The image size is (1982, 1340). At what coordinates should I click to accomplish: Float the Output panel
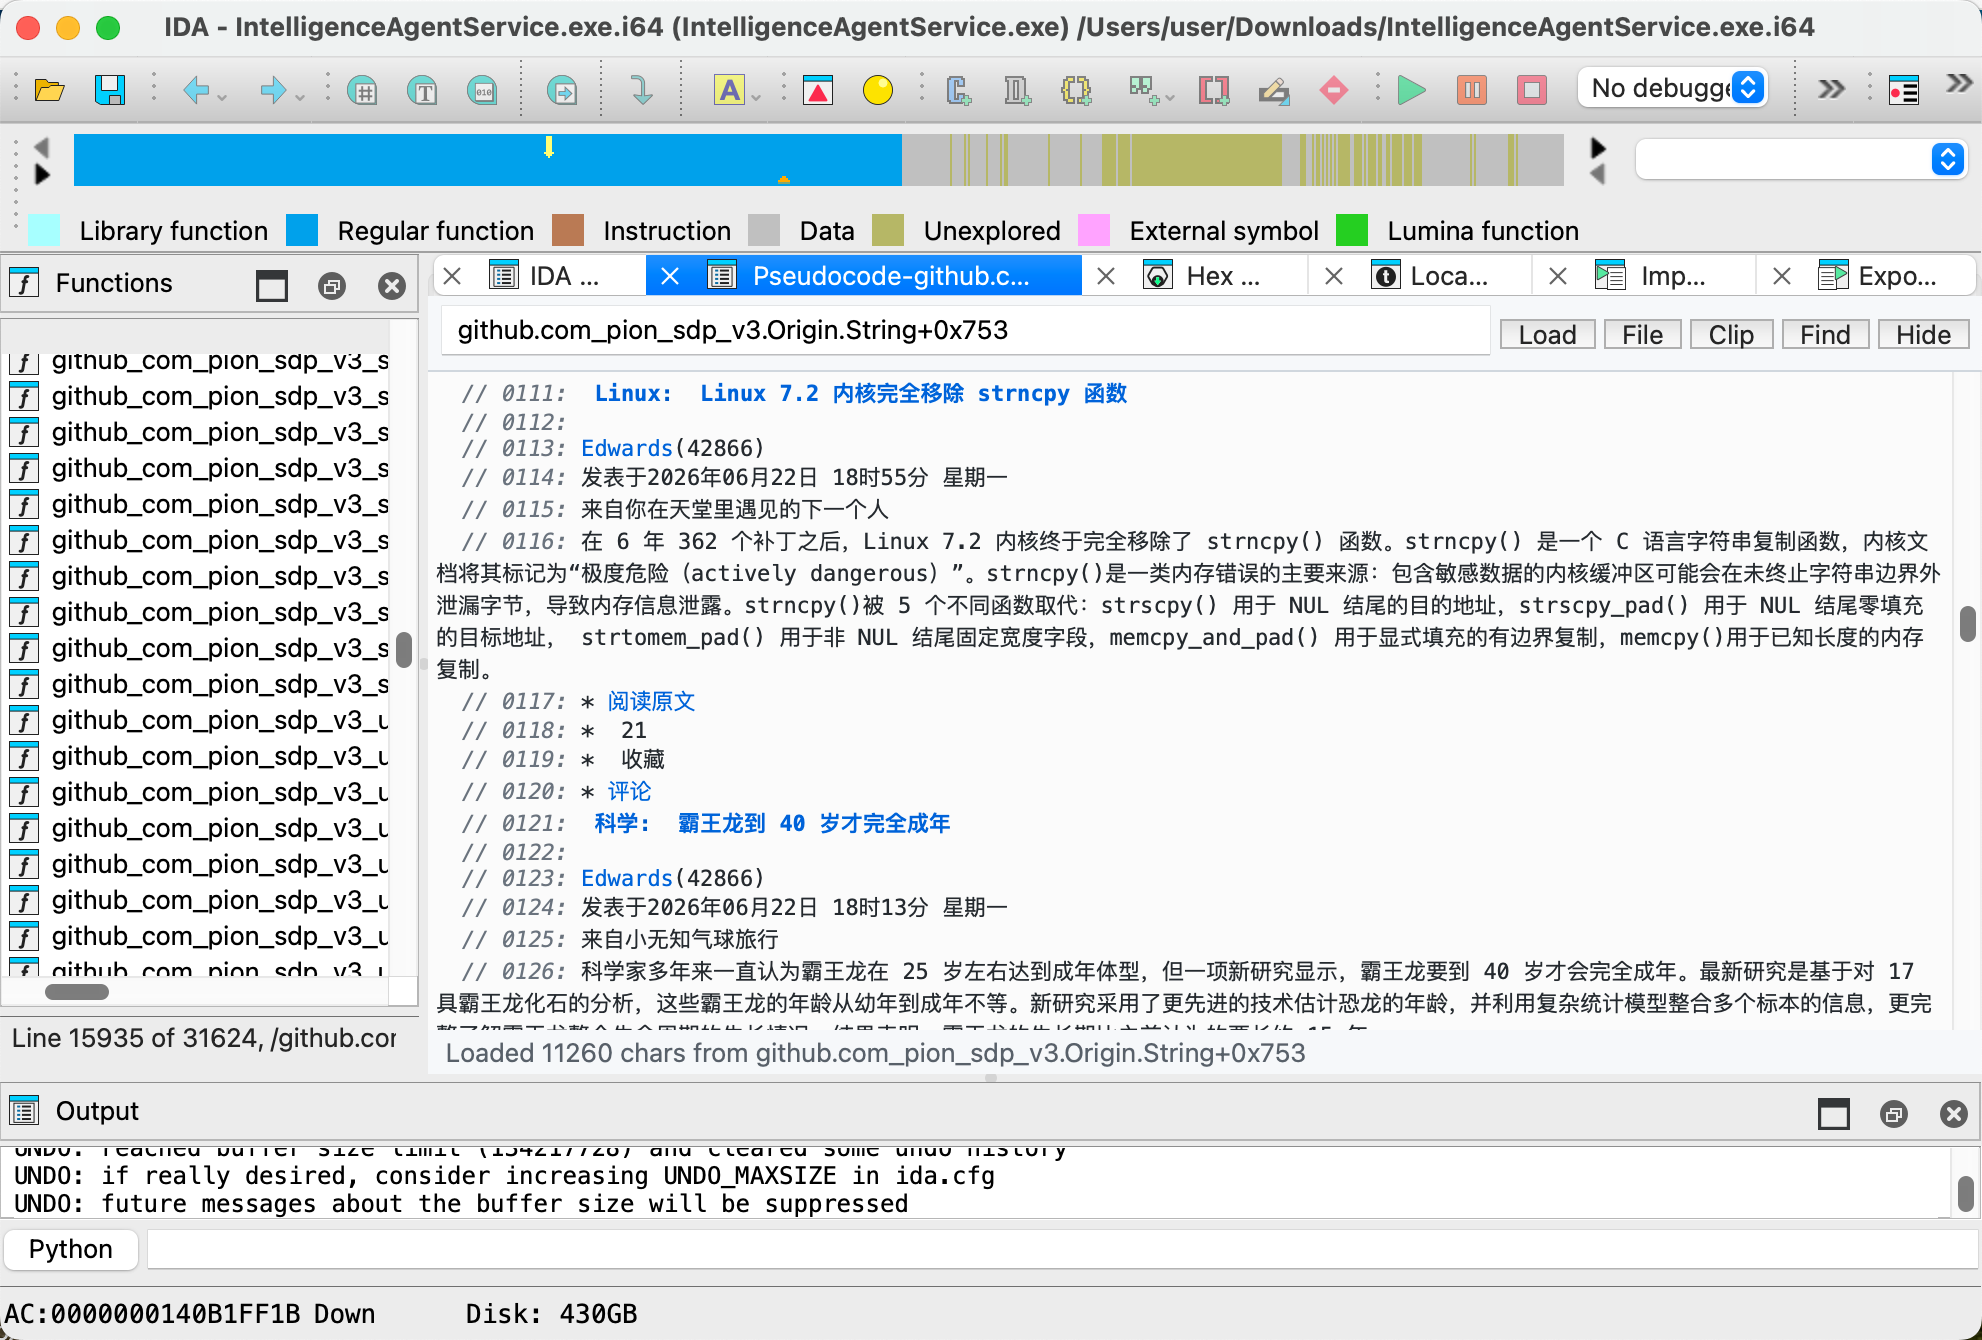[1893, 1114]
